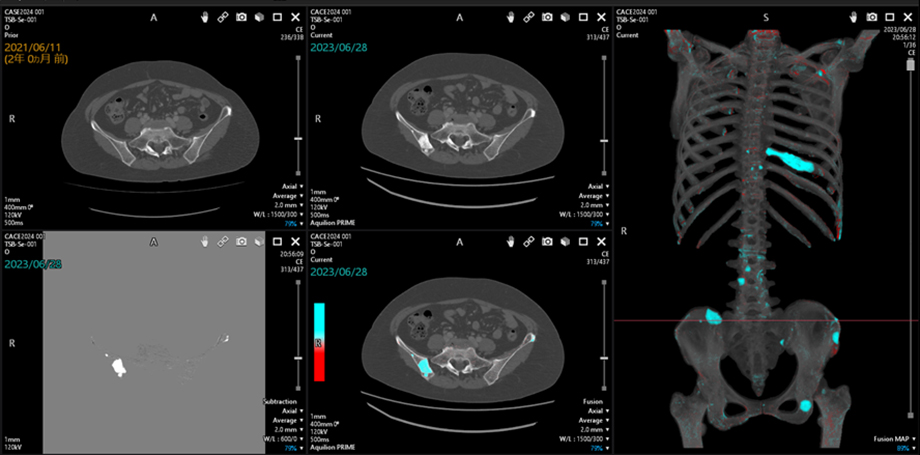Screen dimensions: 920x455
Task: Click the camera icon in the Fusion axial viewport
Action: (x=547, y=242)
